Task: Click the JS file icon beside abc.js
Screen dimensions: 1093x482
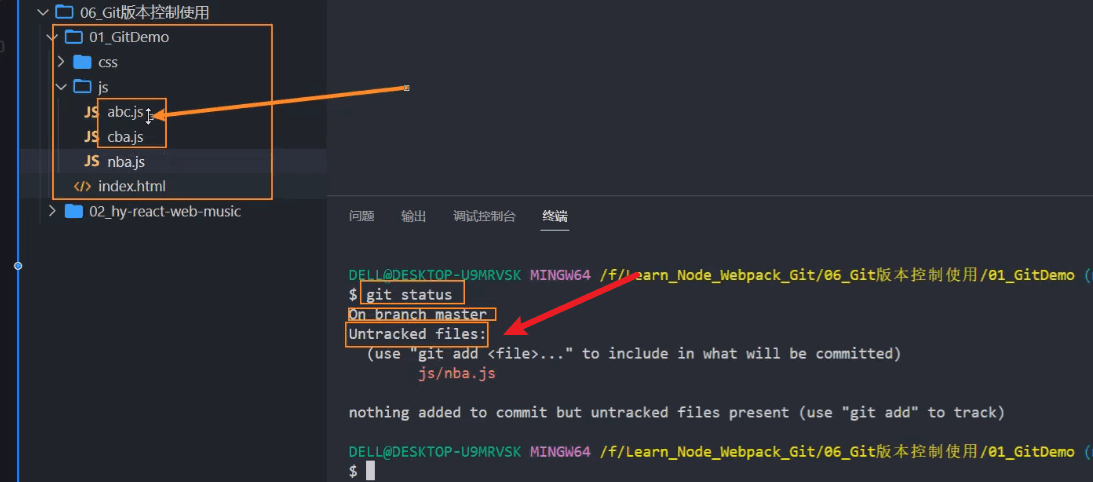Action: coord(91,112)
